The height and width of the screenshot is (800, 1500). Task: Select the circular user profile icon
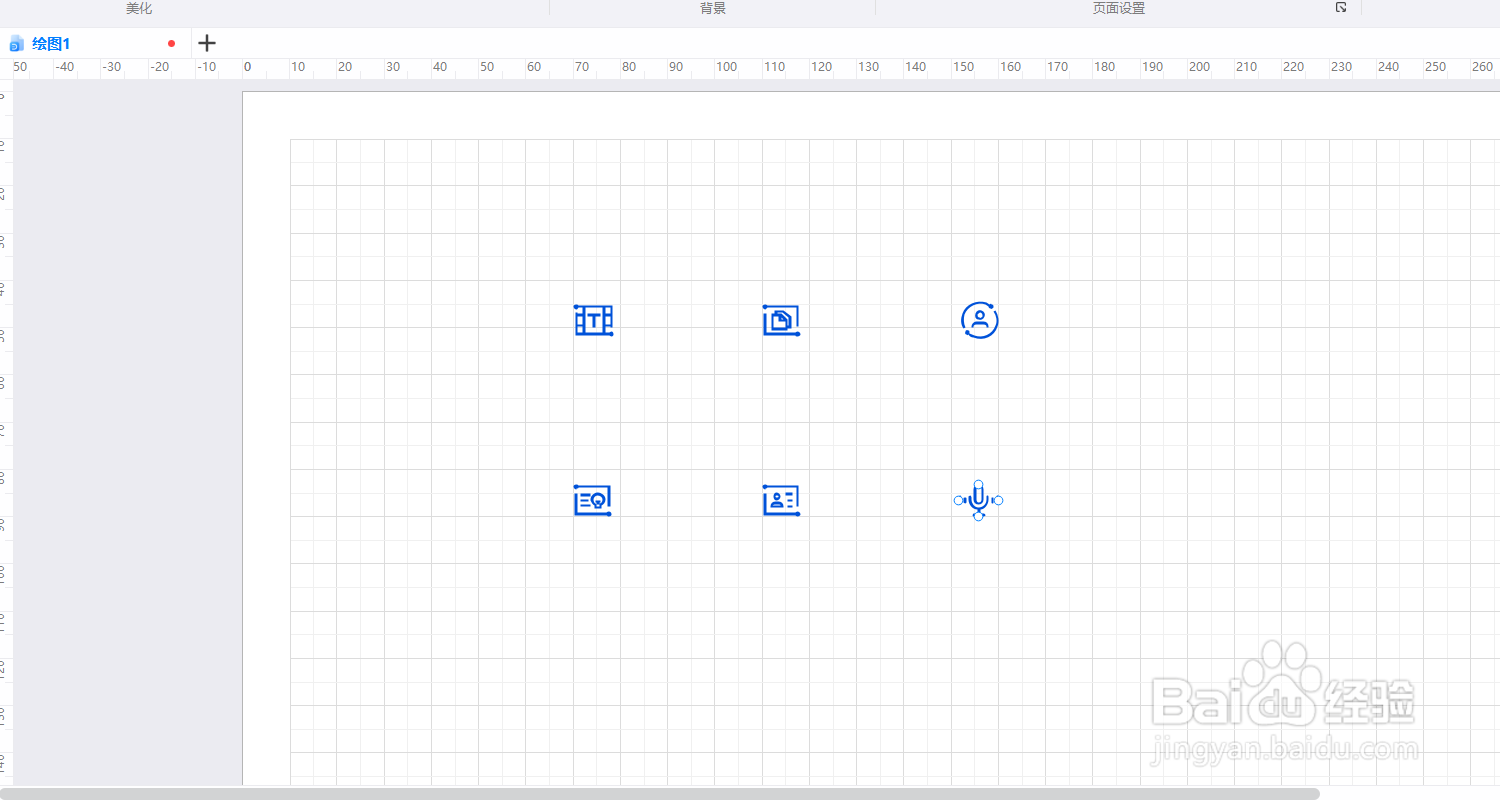coord(980,320)
